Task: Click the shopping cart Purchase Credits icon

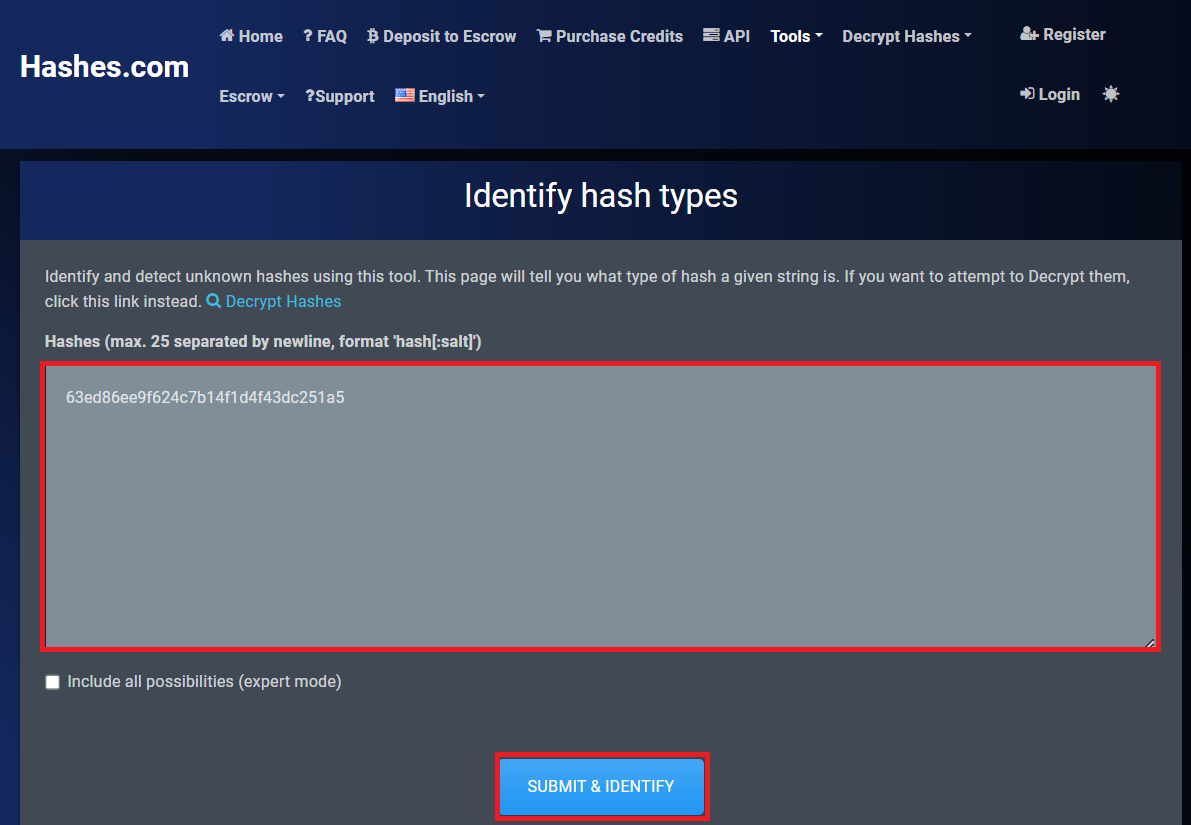Action: (x=544, y=36)
